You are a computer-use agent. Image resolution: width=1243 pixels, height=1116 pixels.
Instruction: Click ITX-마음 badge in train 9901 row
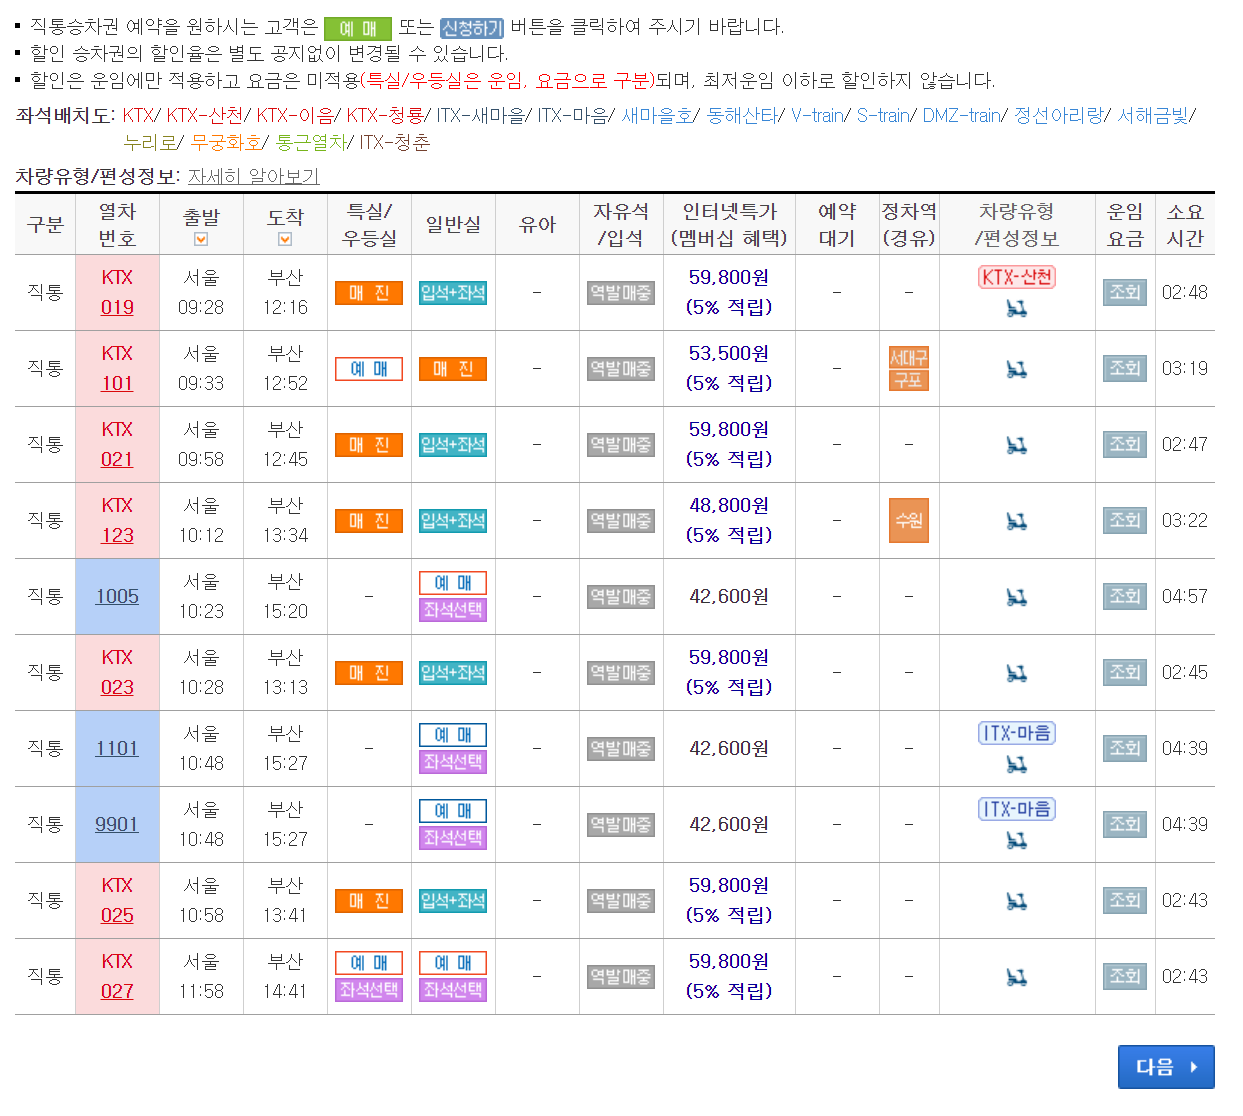point(1017,809)
